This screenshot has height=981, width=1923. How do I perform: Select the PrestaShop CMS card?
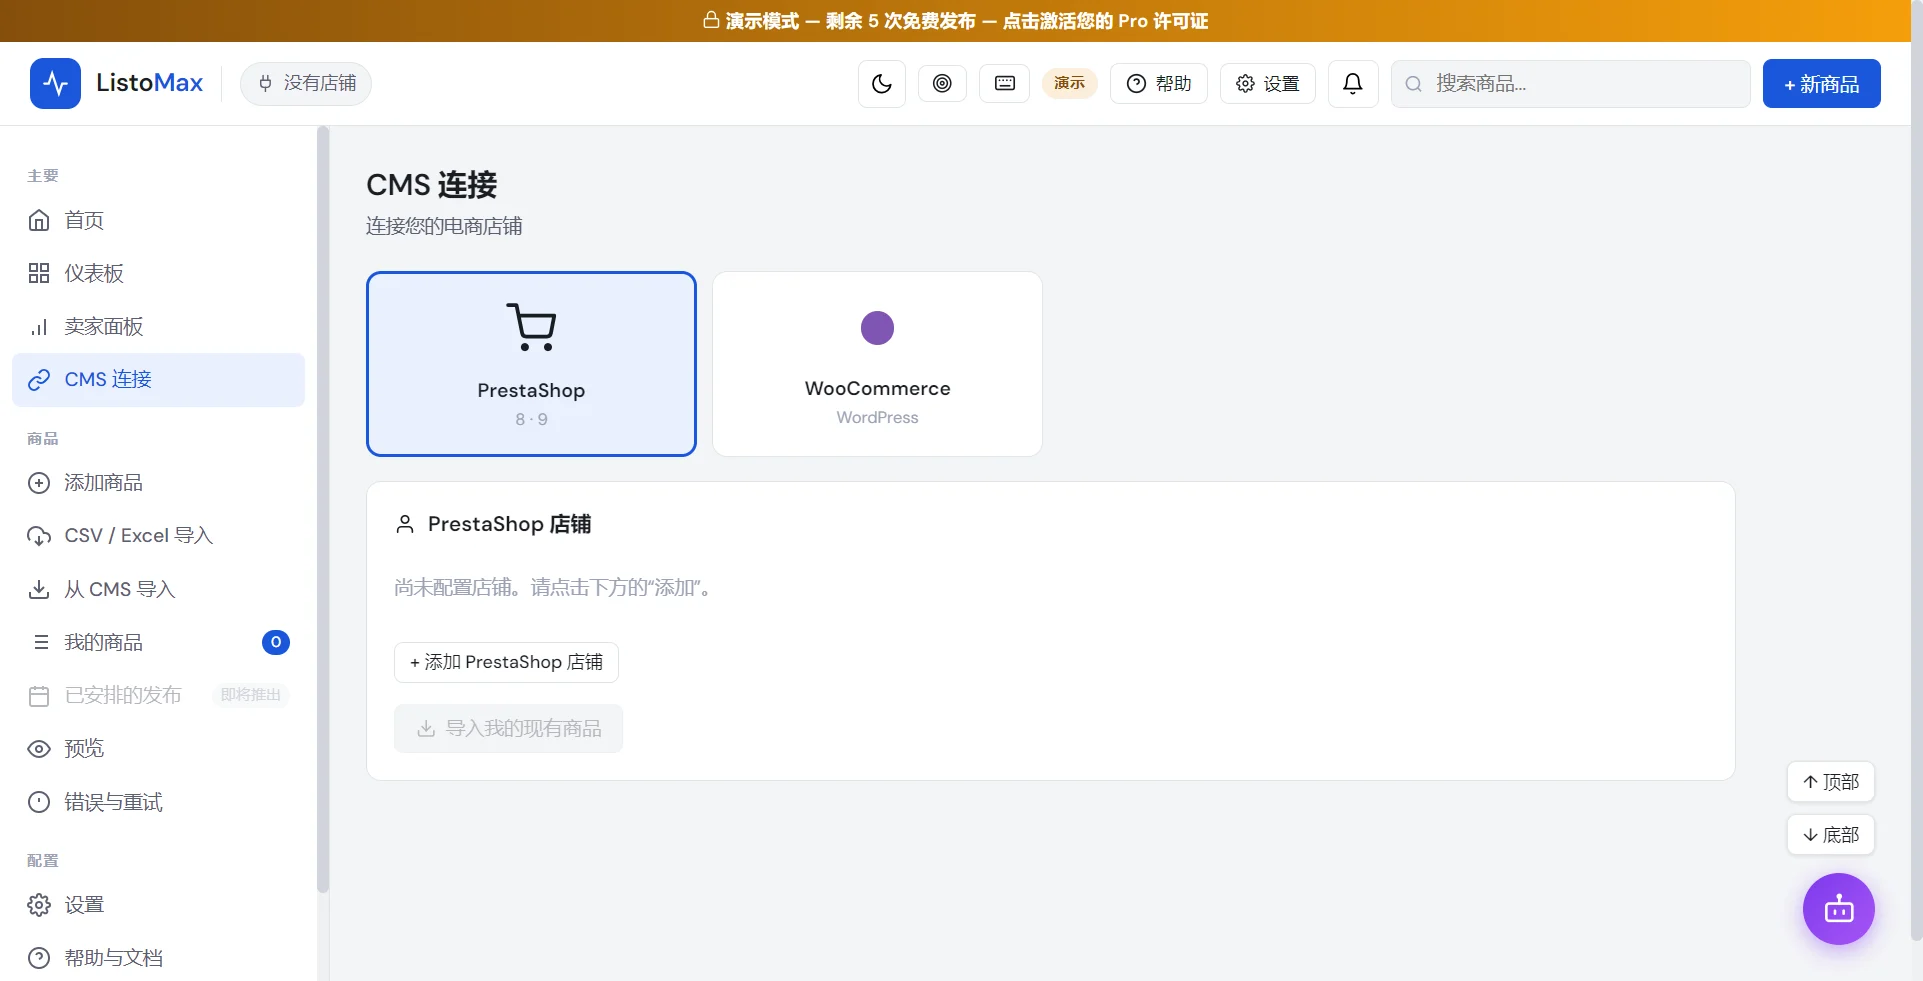531,364
